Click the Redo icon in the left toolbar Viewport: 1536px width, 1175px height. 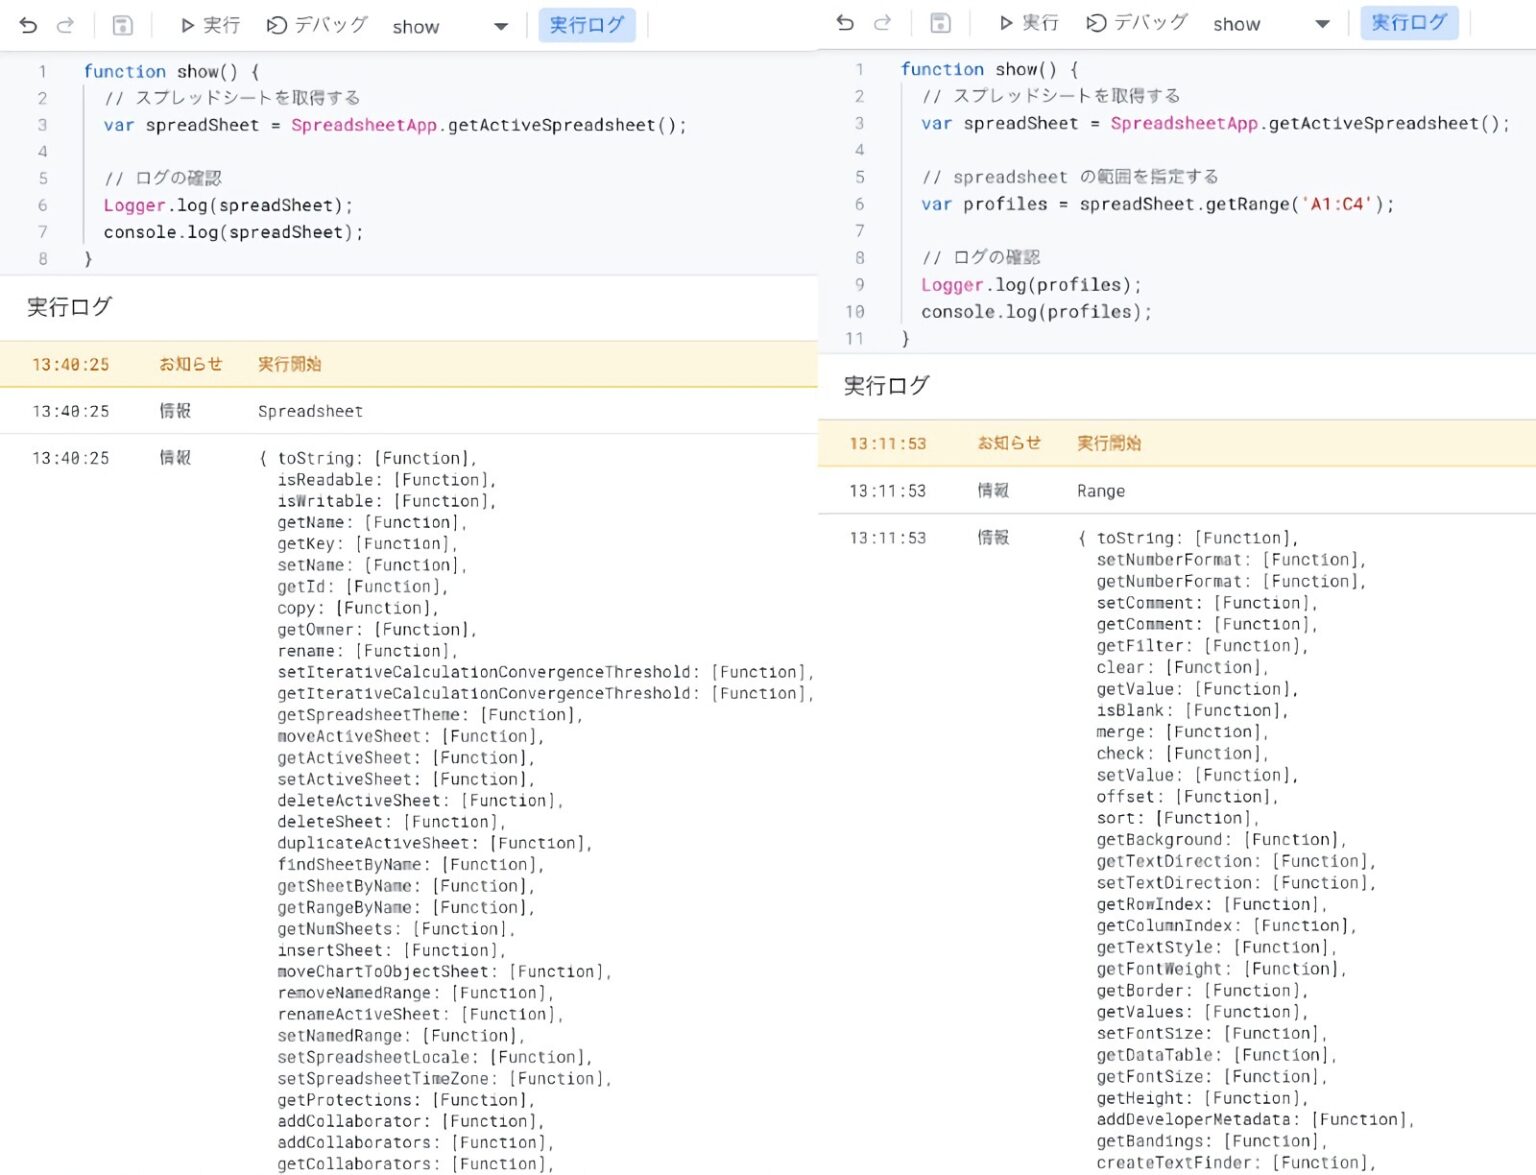point(65,26)
